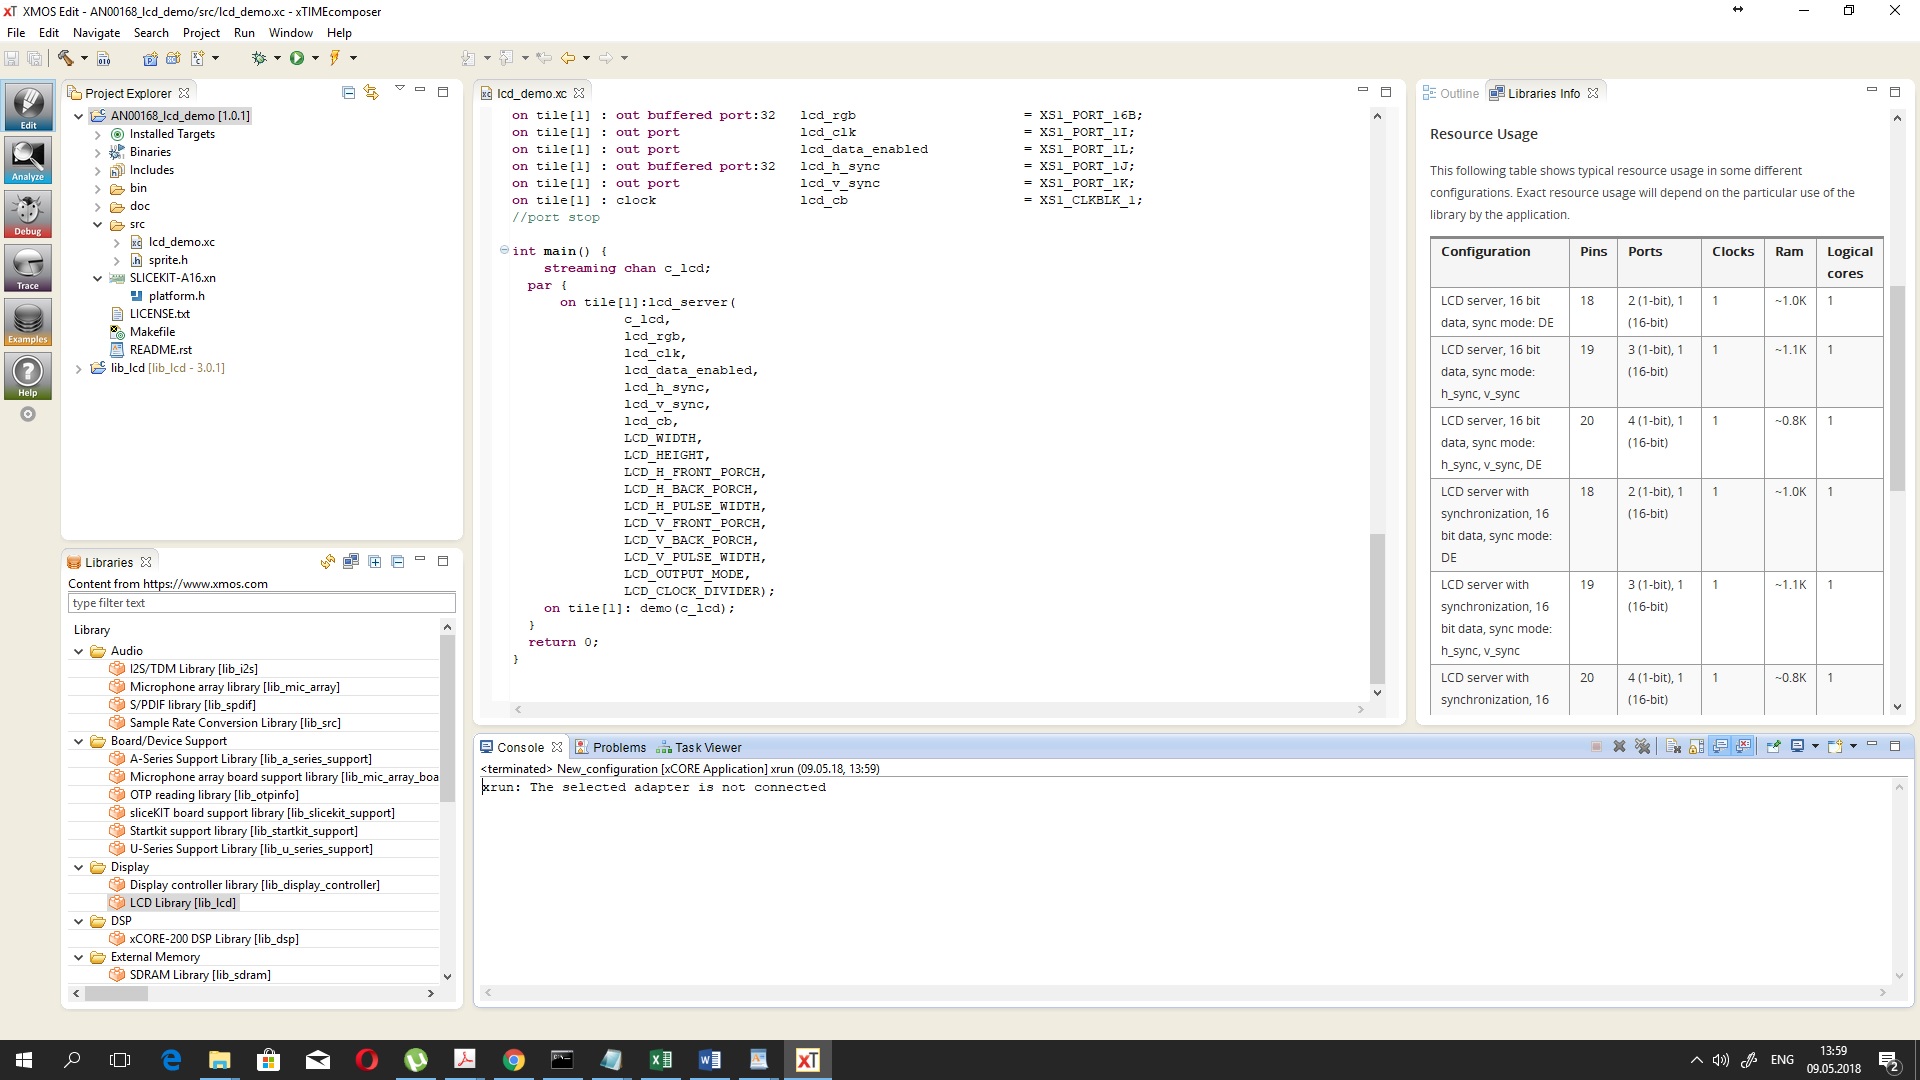Click the ENG language indicator in tray
Image resolution: width=1920 pixels, height=1080 pixels.
pos(1782,1060)
